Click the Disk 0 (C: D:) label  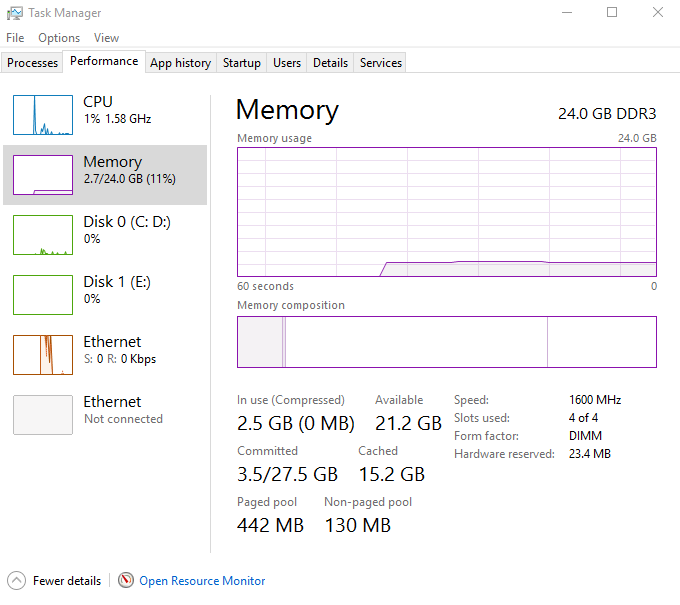click(127, 222)
